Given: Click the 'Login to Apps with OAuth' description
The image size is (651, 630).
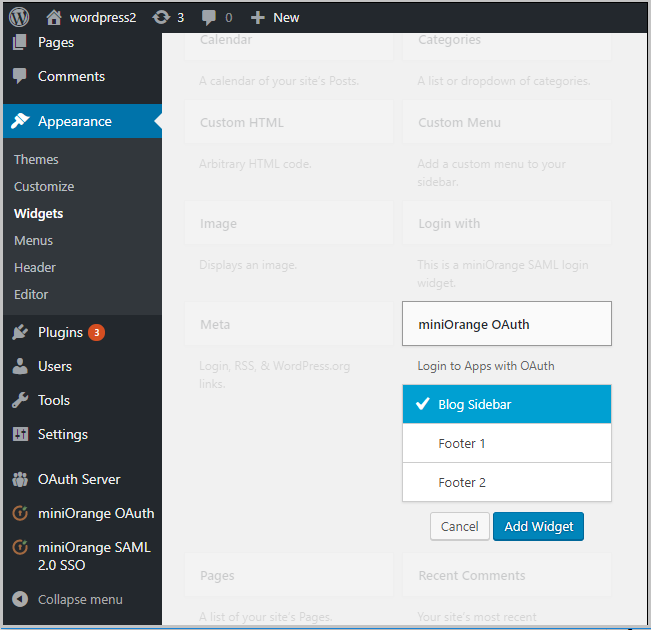Looking at the screenshot, I should [x=486, y=366].
